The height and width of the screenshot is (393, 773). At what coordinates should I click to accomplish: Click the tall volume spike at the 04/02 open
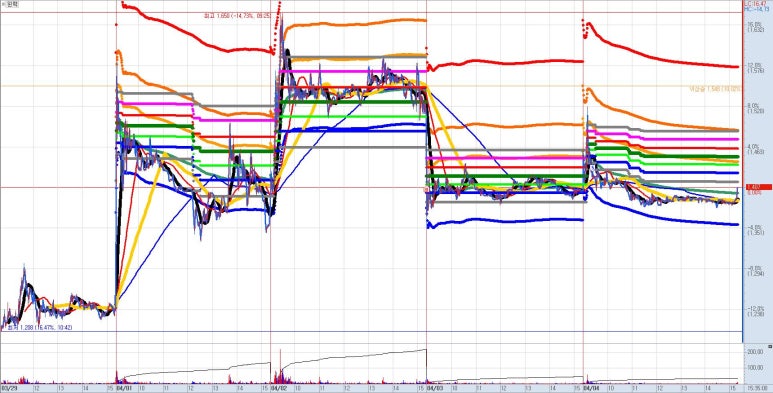click(280, 366)
